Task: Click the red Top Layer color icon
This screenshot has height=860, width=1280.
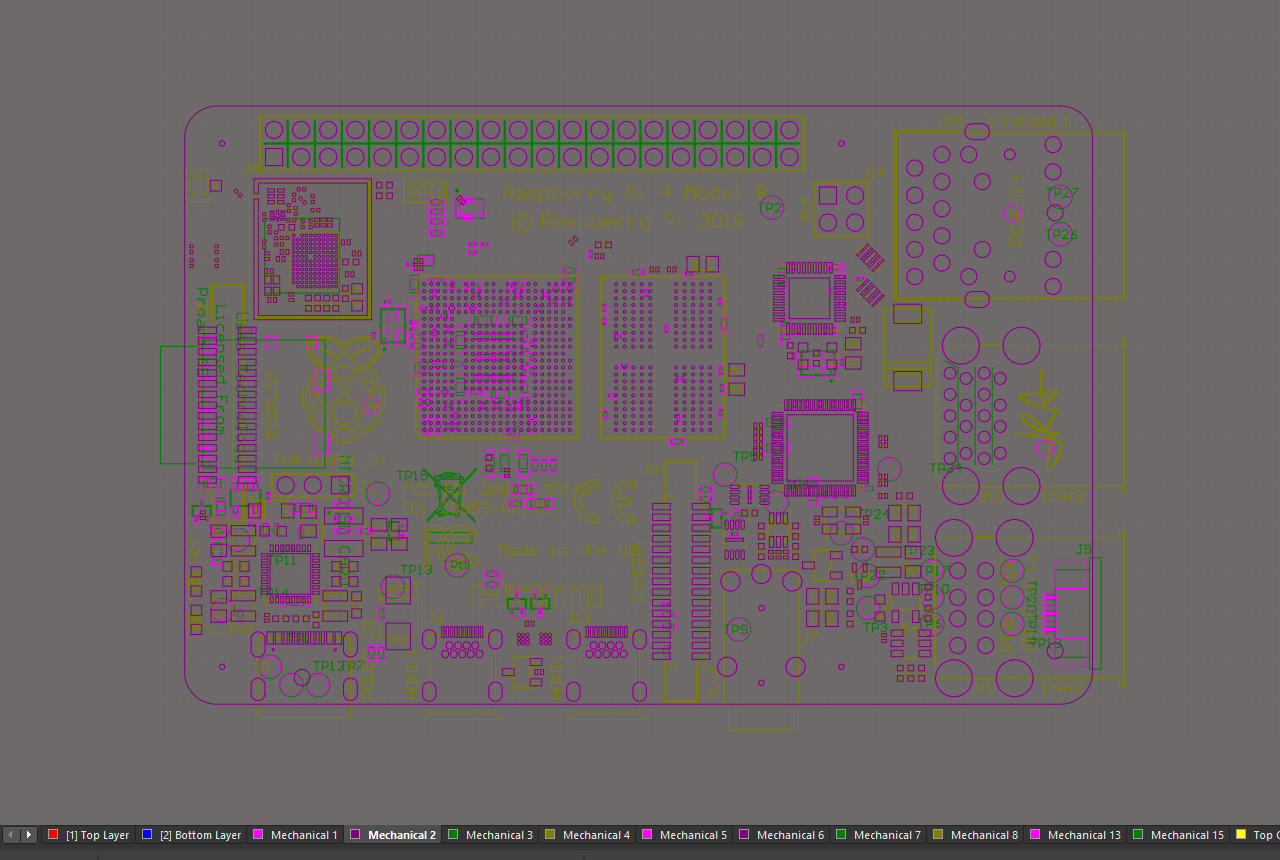Action: (x=52, y=834)
